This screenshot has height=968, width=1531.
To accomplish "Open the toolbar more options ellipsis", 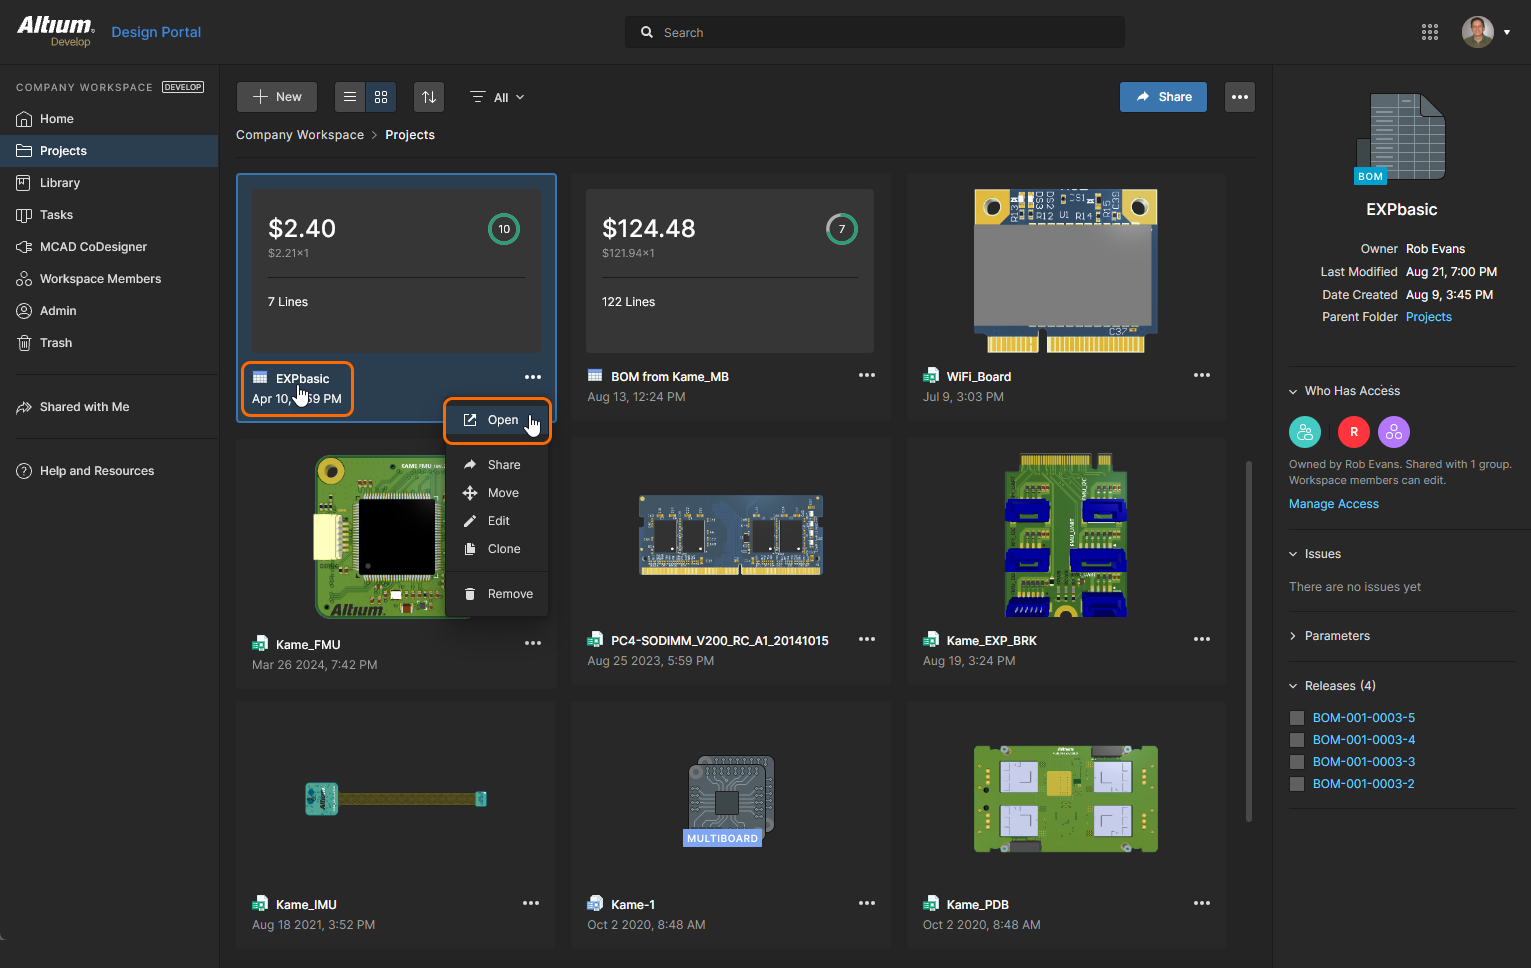I will click(1240, 97).
